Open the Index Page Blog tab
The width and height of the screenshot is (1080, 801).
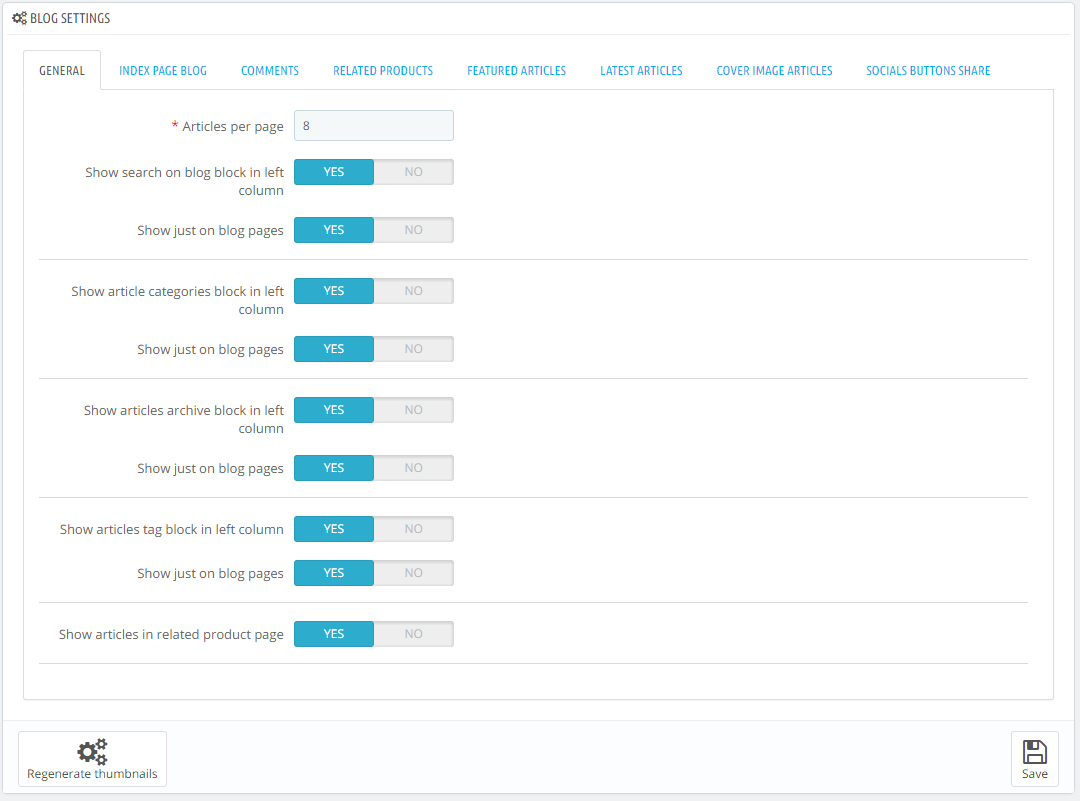[x=163, y=70]
